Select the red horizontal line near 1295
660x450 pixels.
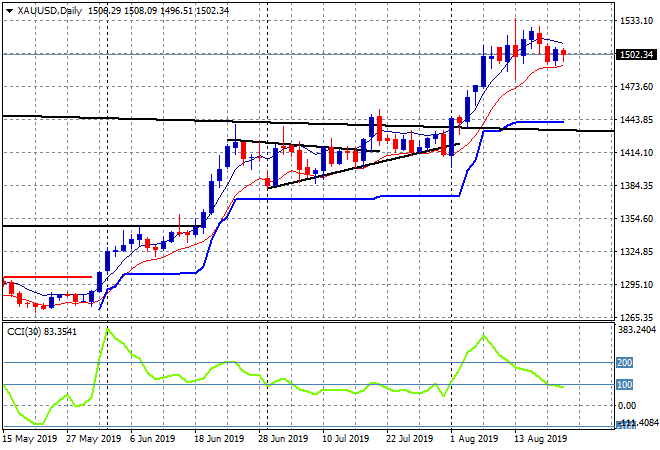click(47, 277)
